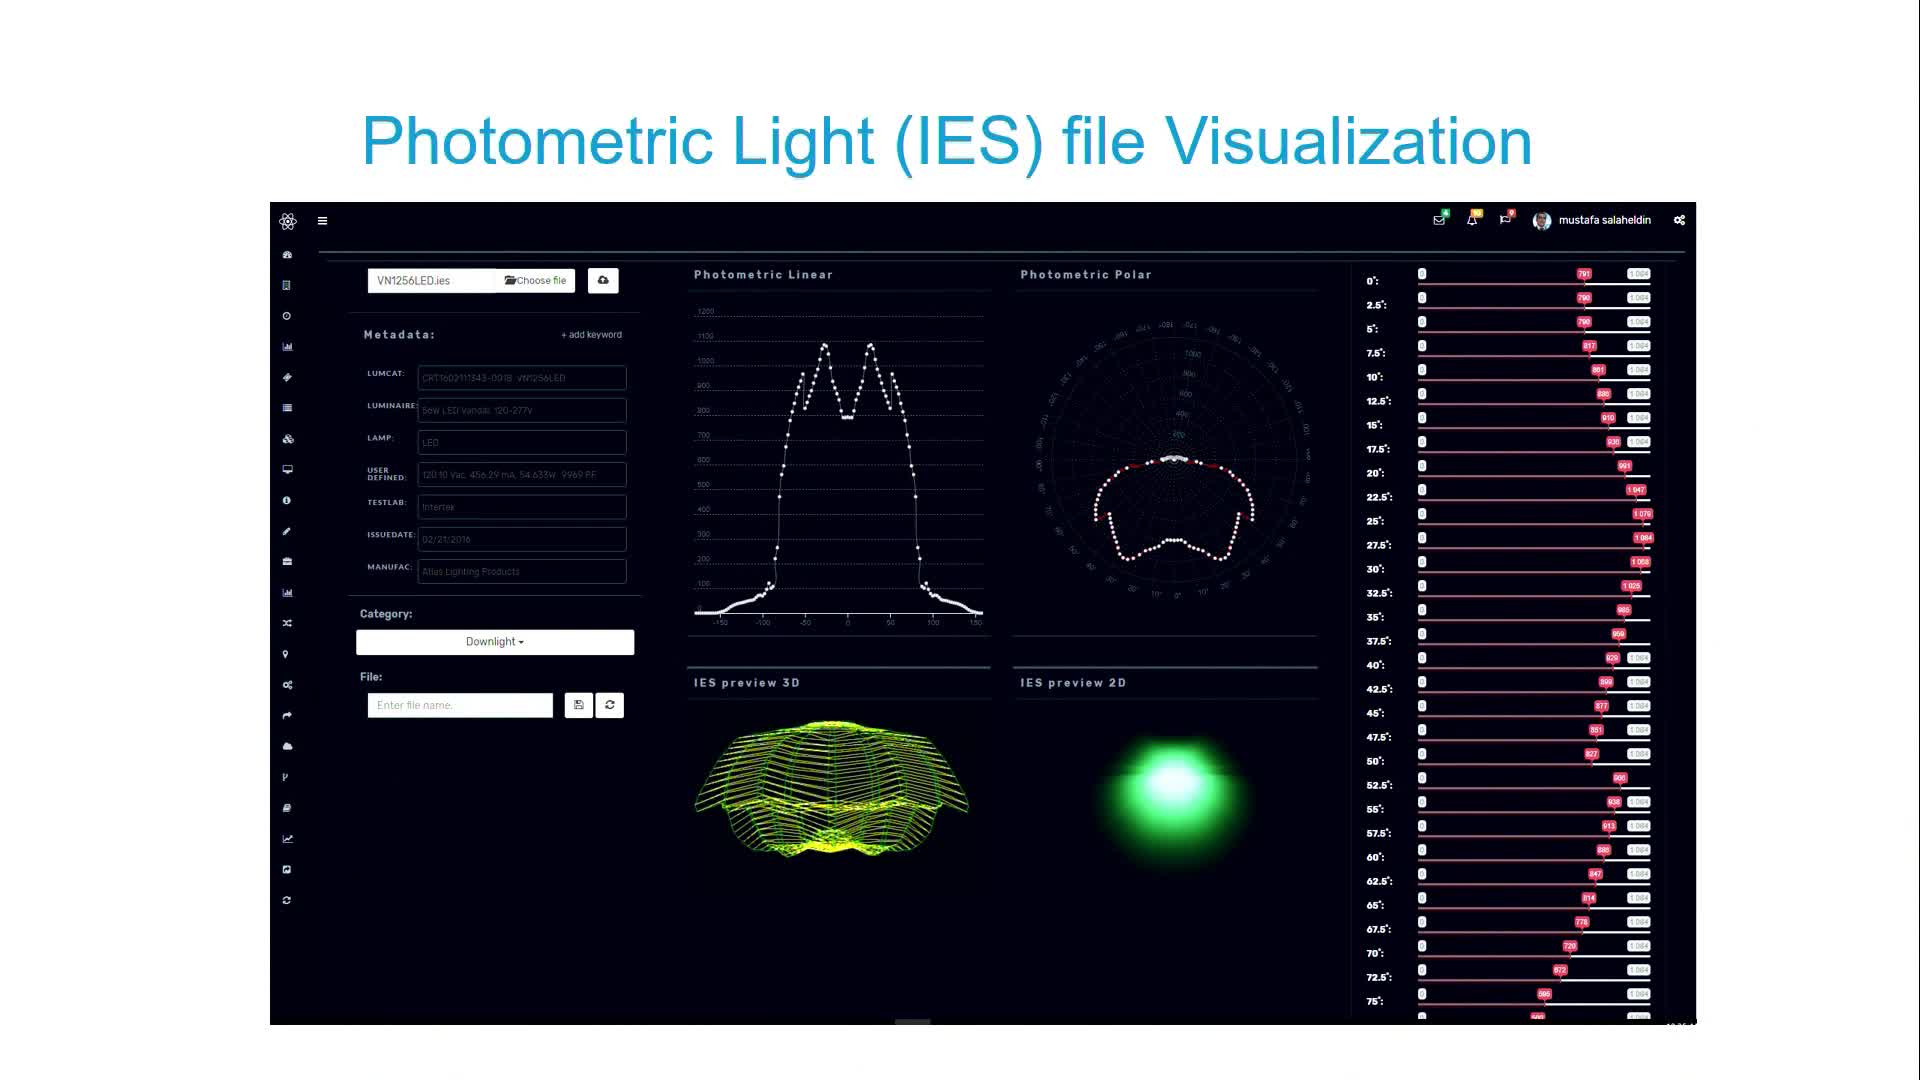Click the save icon beside file name field
1920x1080 pixels.
coord(578,705)
